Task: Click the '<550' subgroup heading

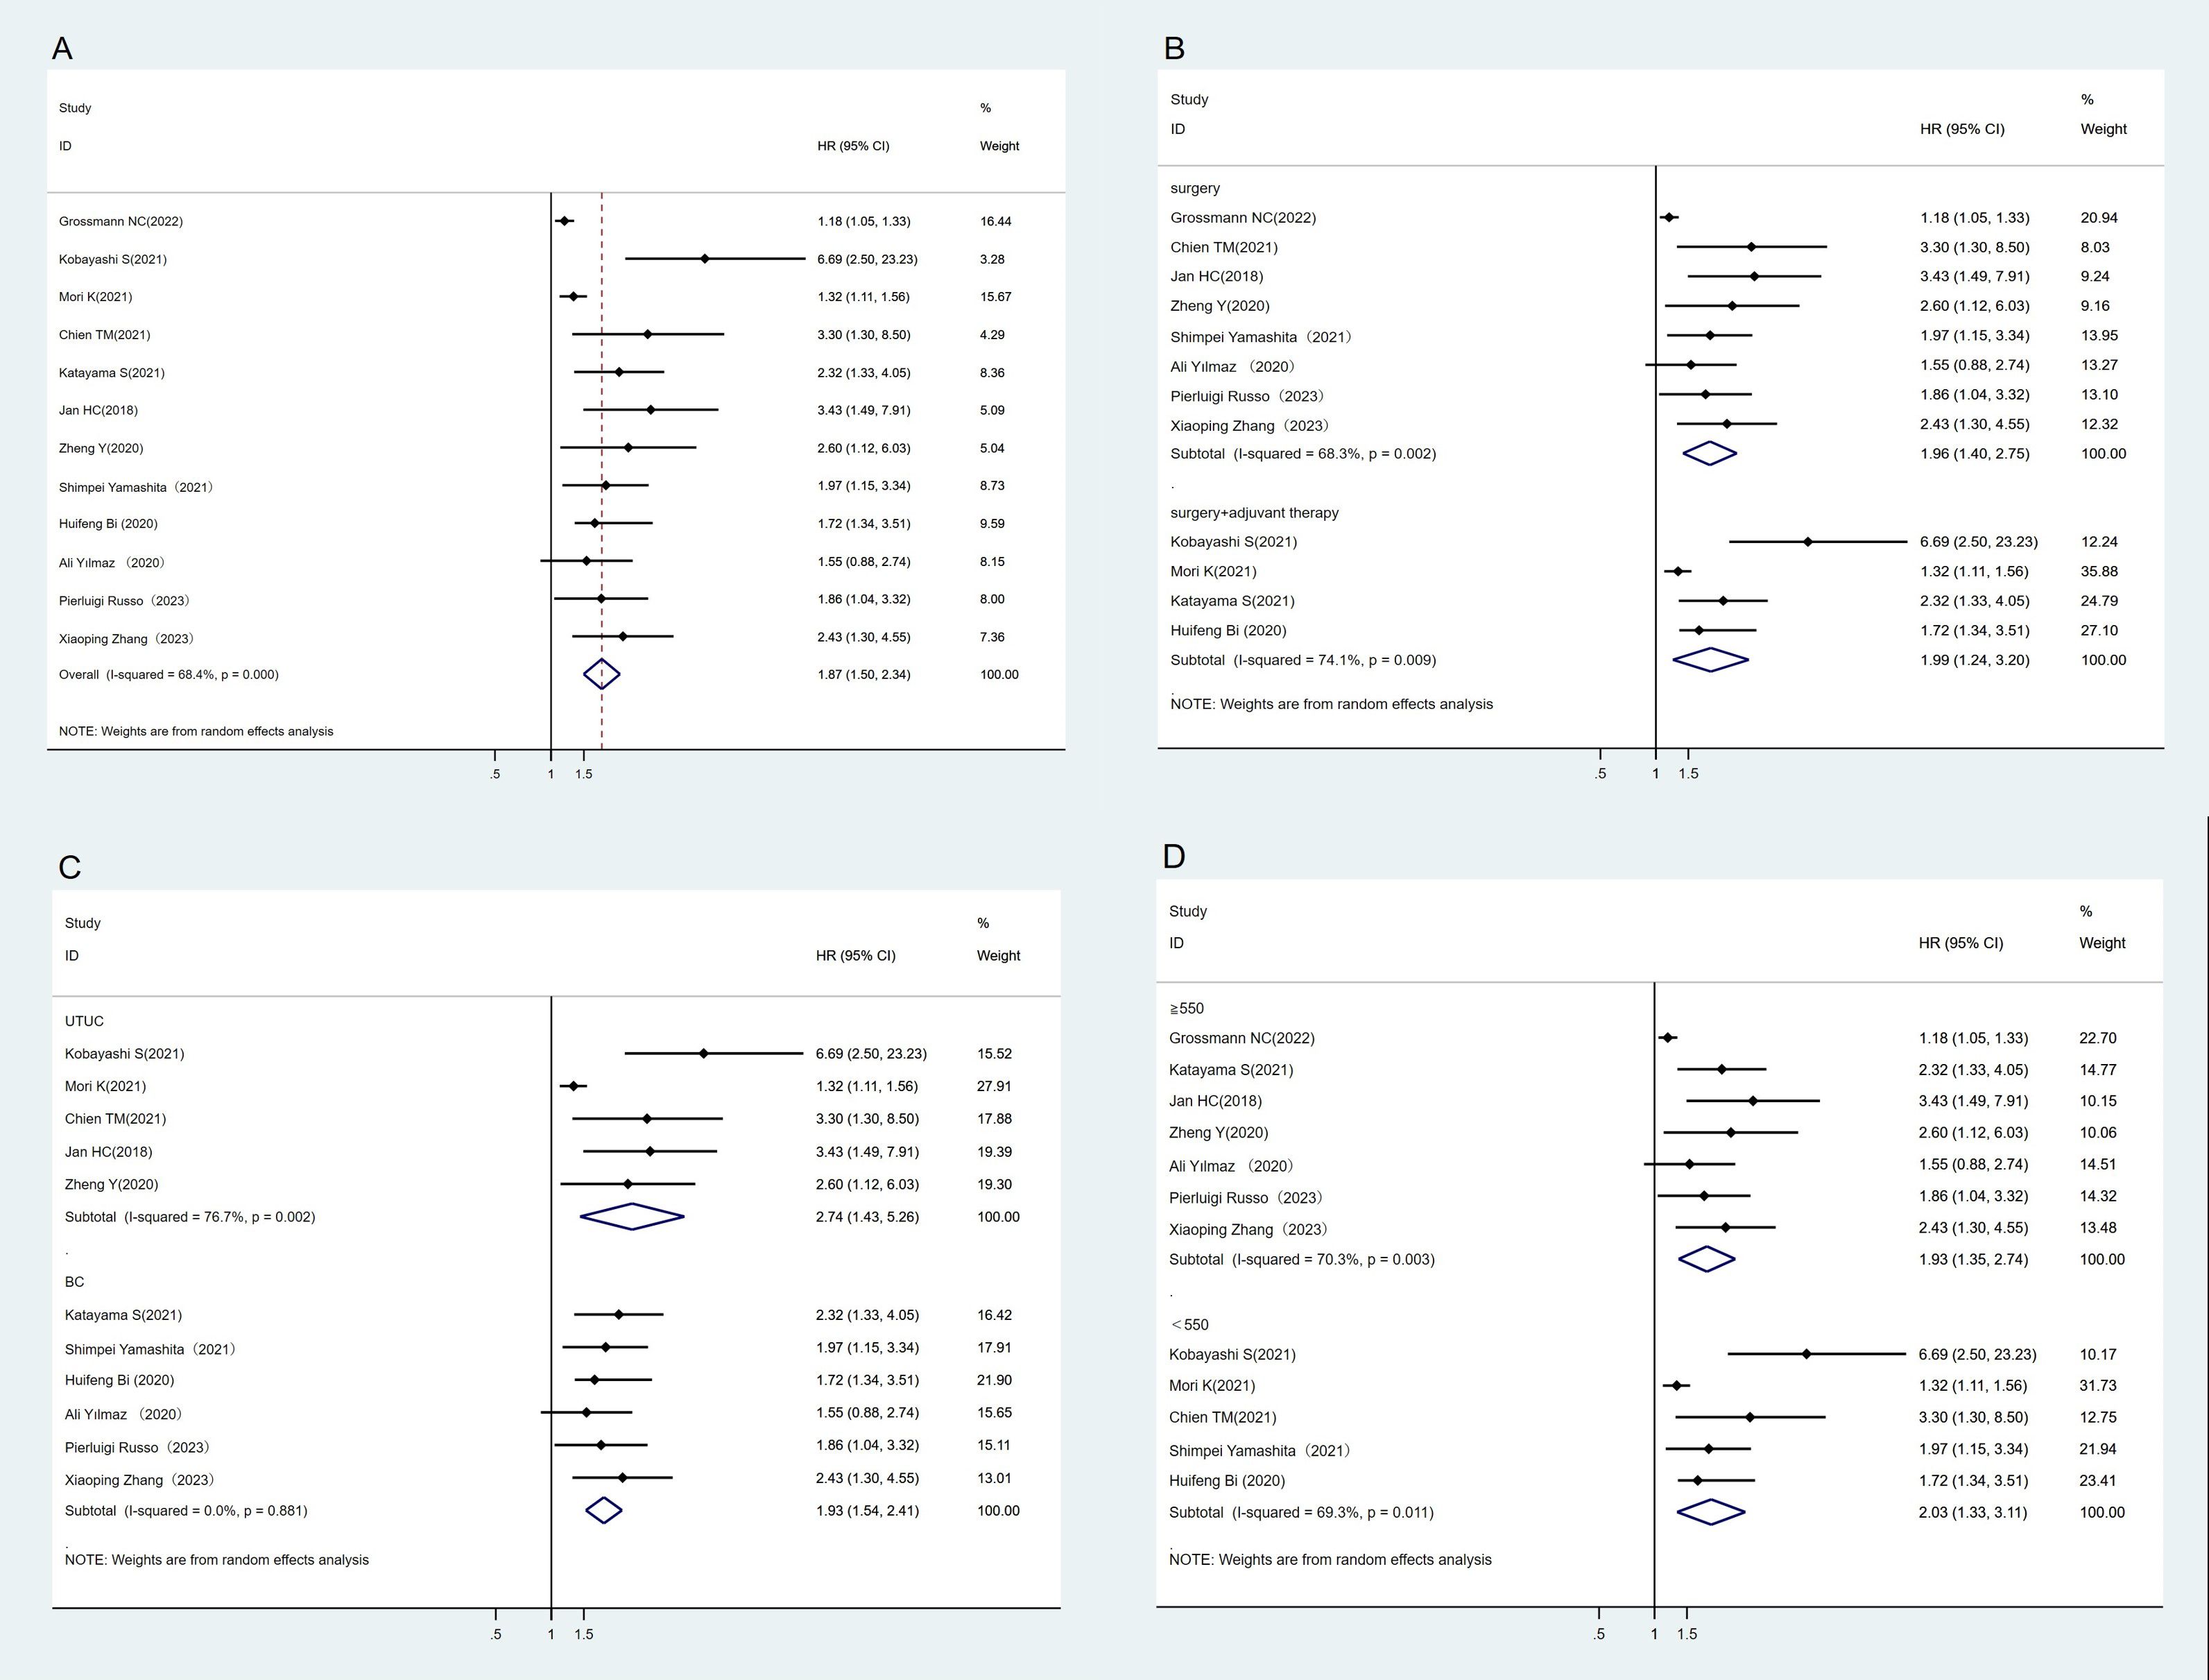Action: click(x=1189, y=1324)
